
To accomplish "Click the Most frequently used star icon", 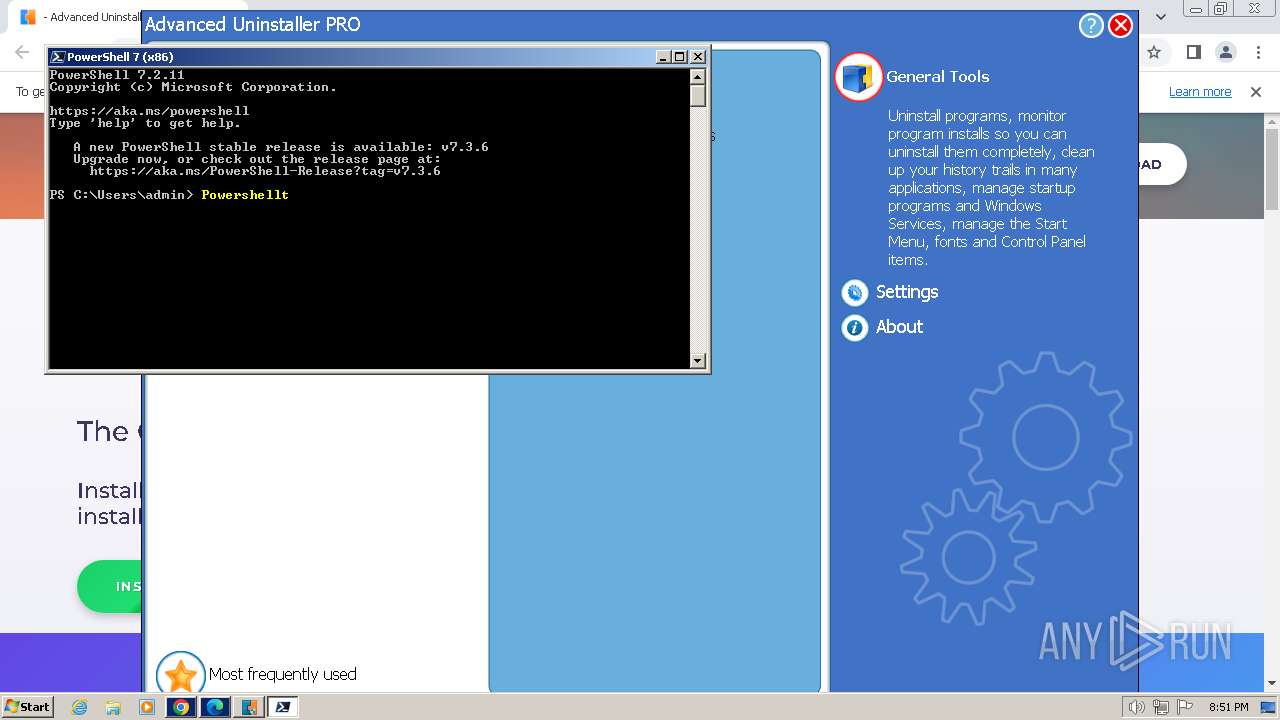I will tap(181, 675).
